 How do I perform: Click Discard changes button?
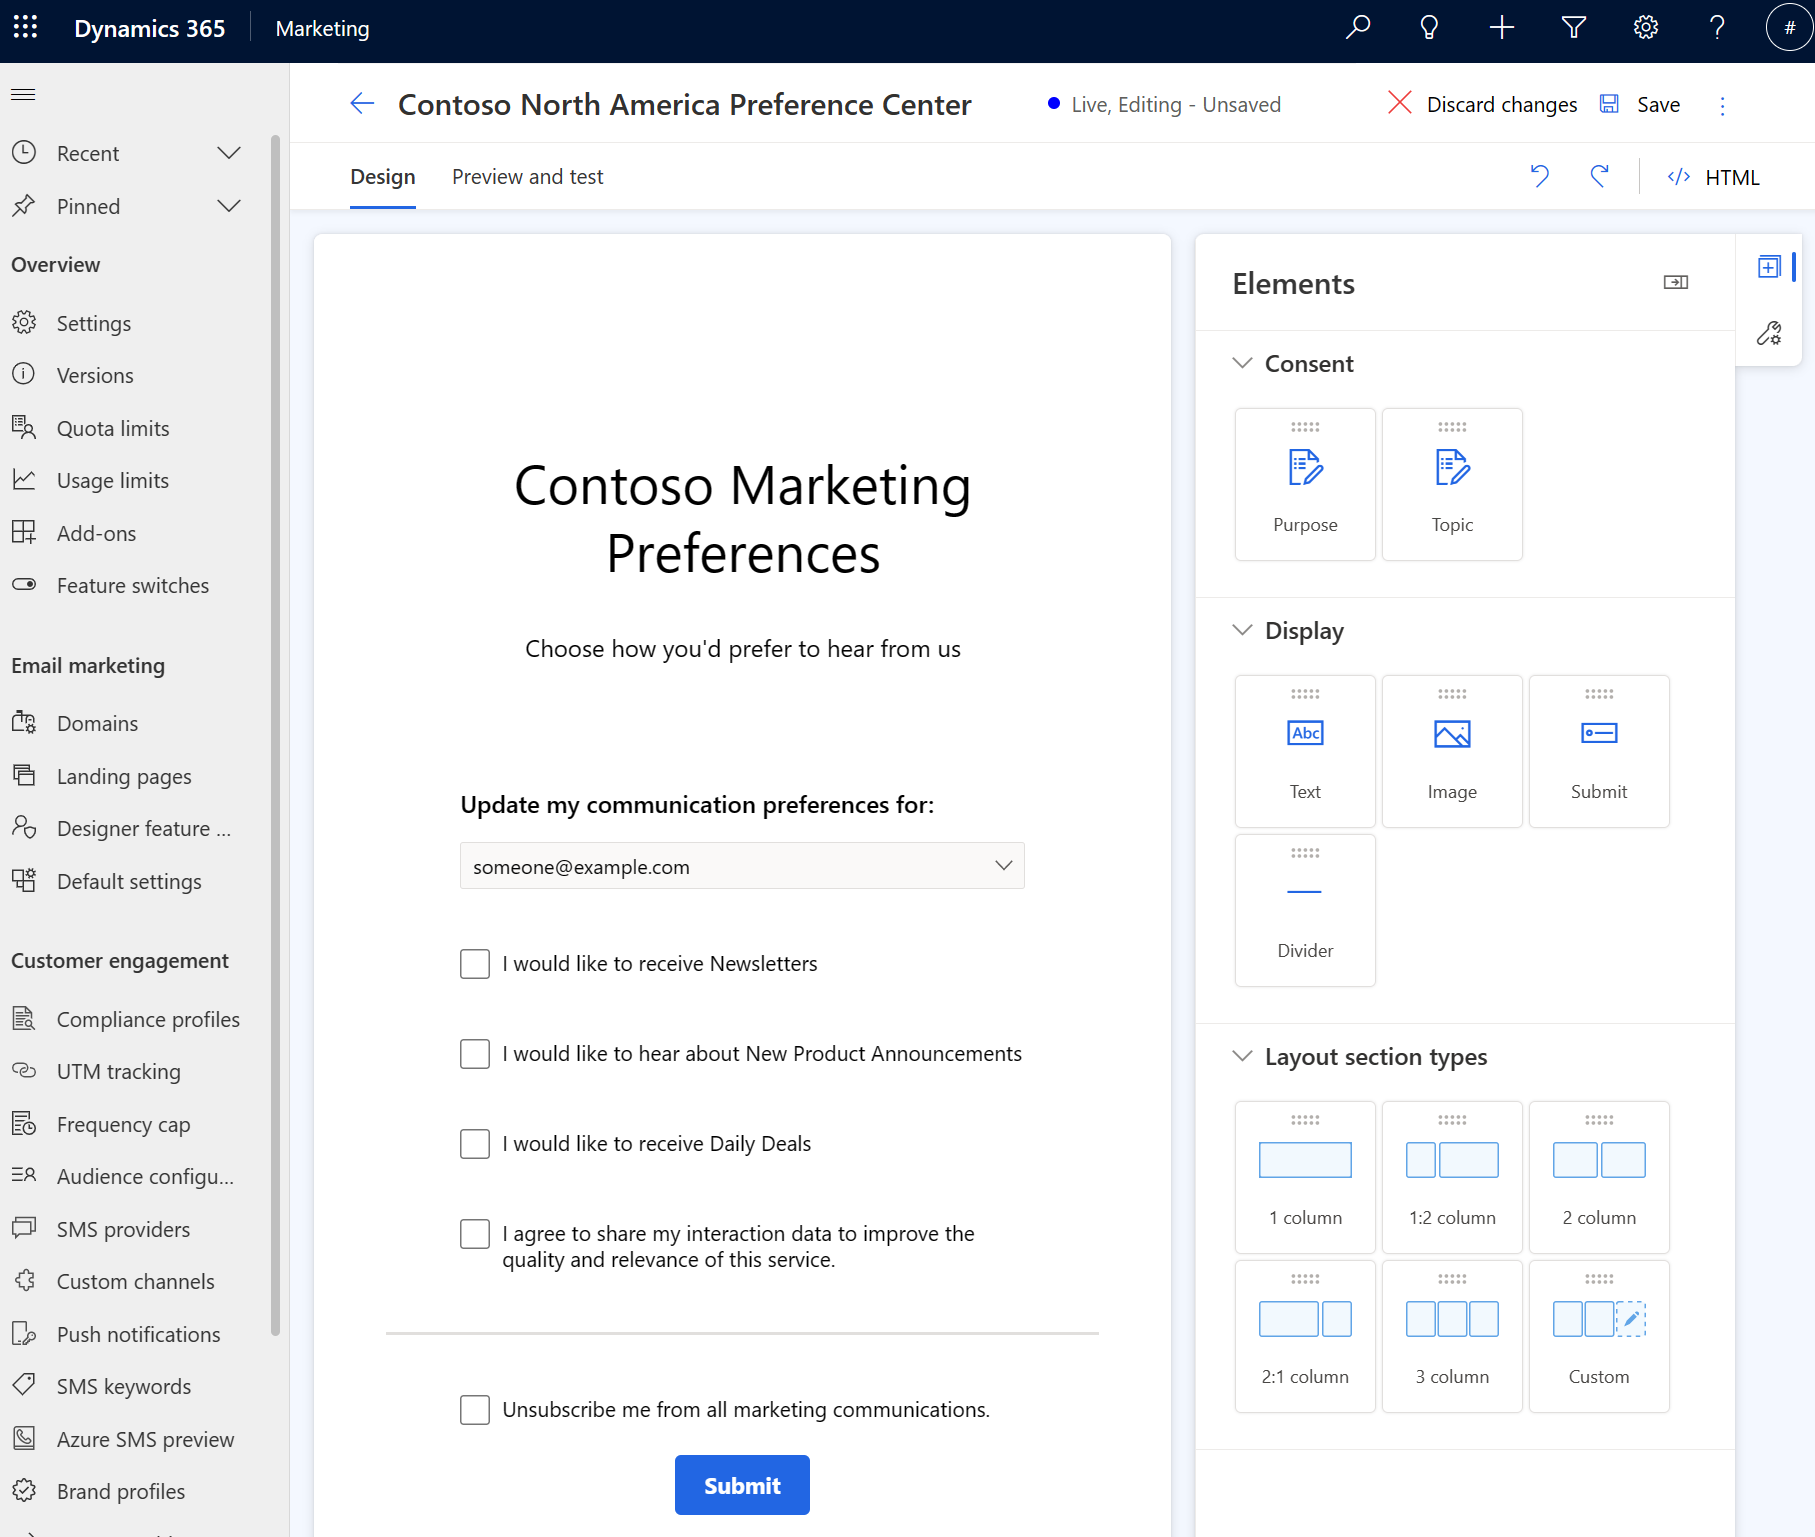click(1483, 104)
